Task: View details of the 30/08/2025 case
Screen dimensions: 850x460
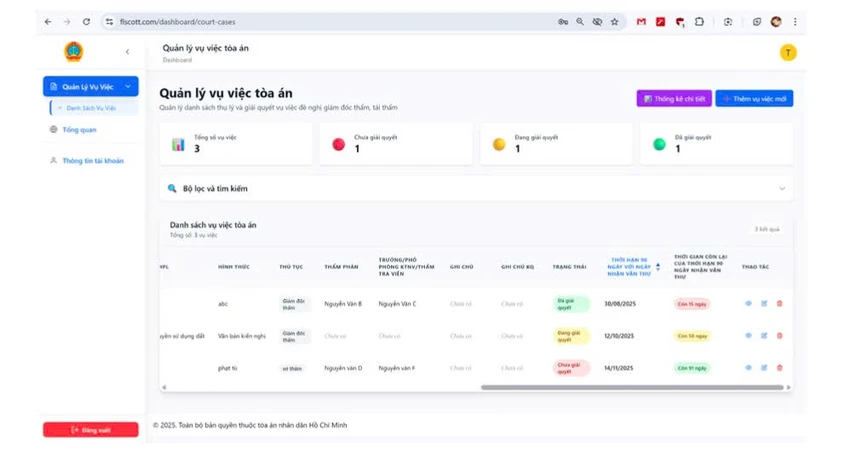Action: point(748,303)
